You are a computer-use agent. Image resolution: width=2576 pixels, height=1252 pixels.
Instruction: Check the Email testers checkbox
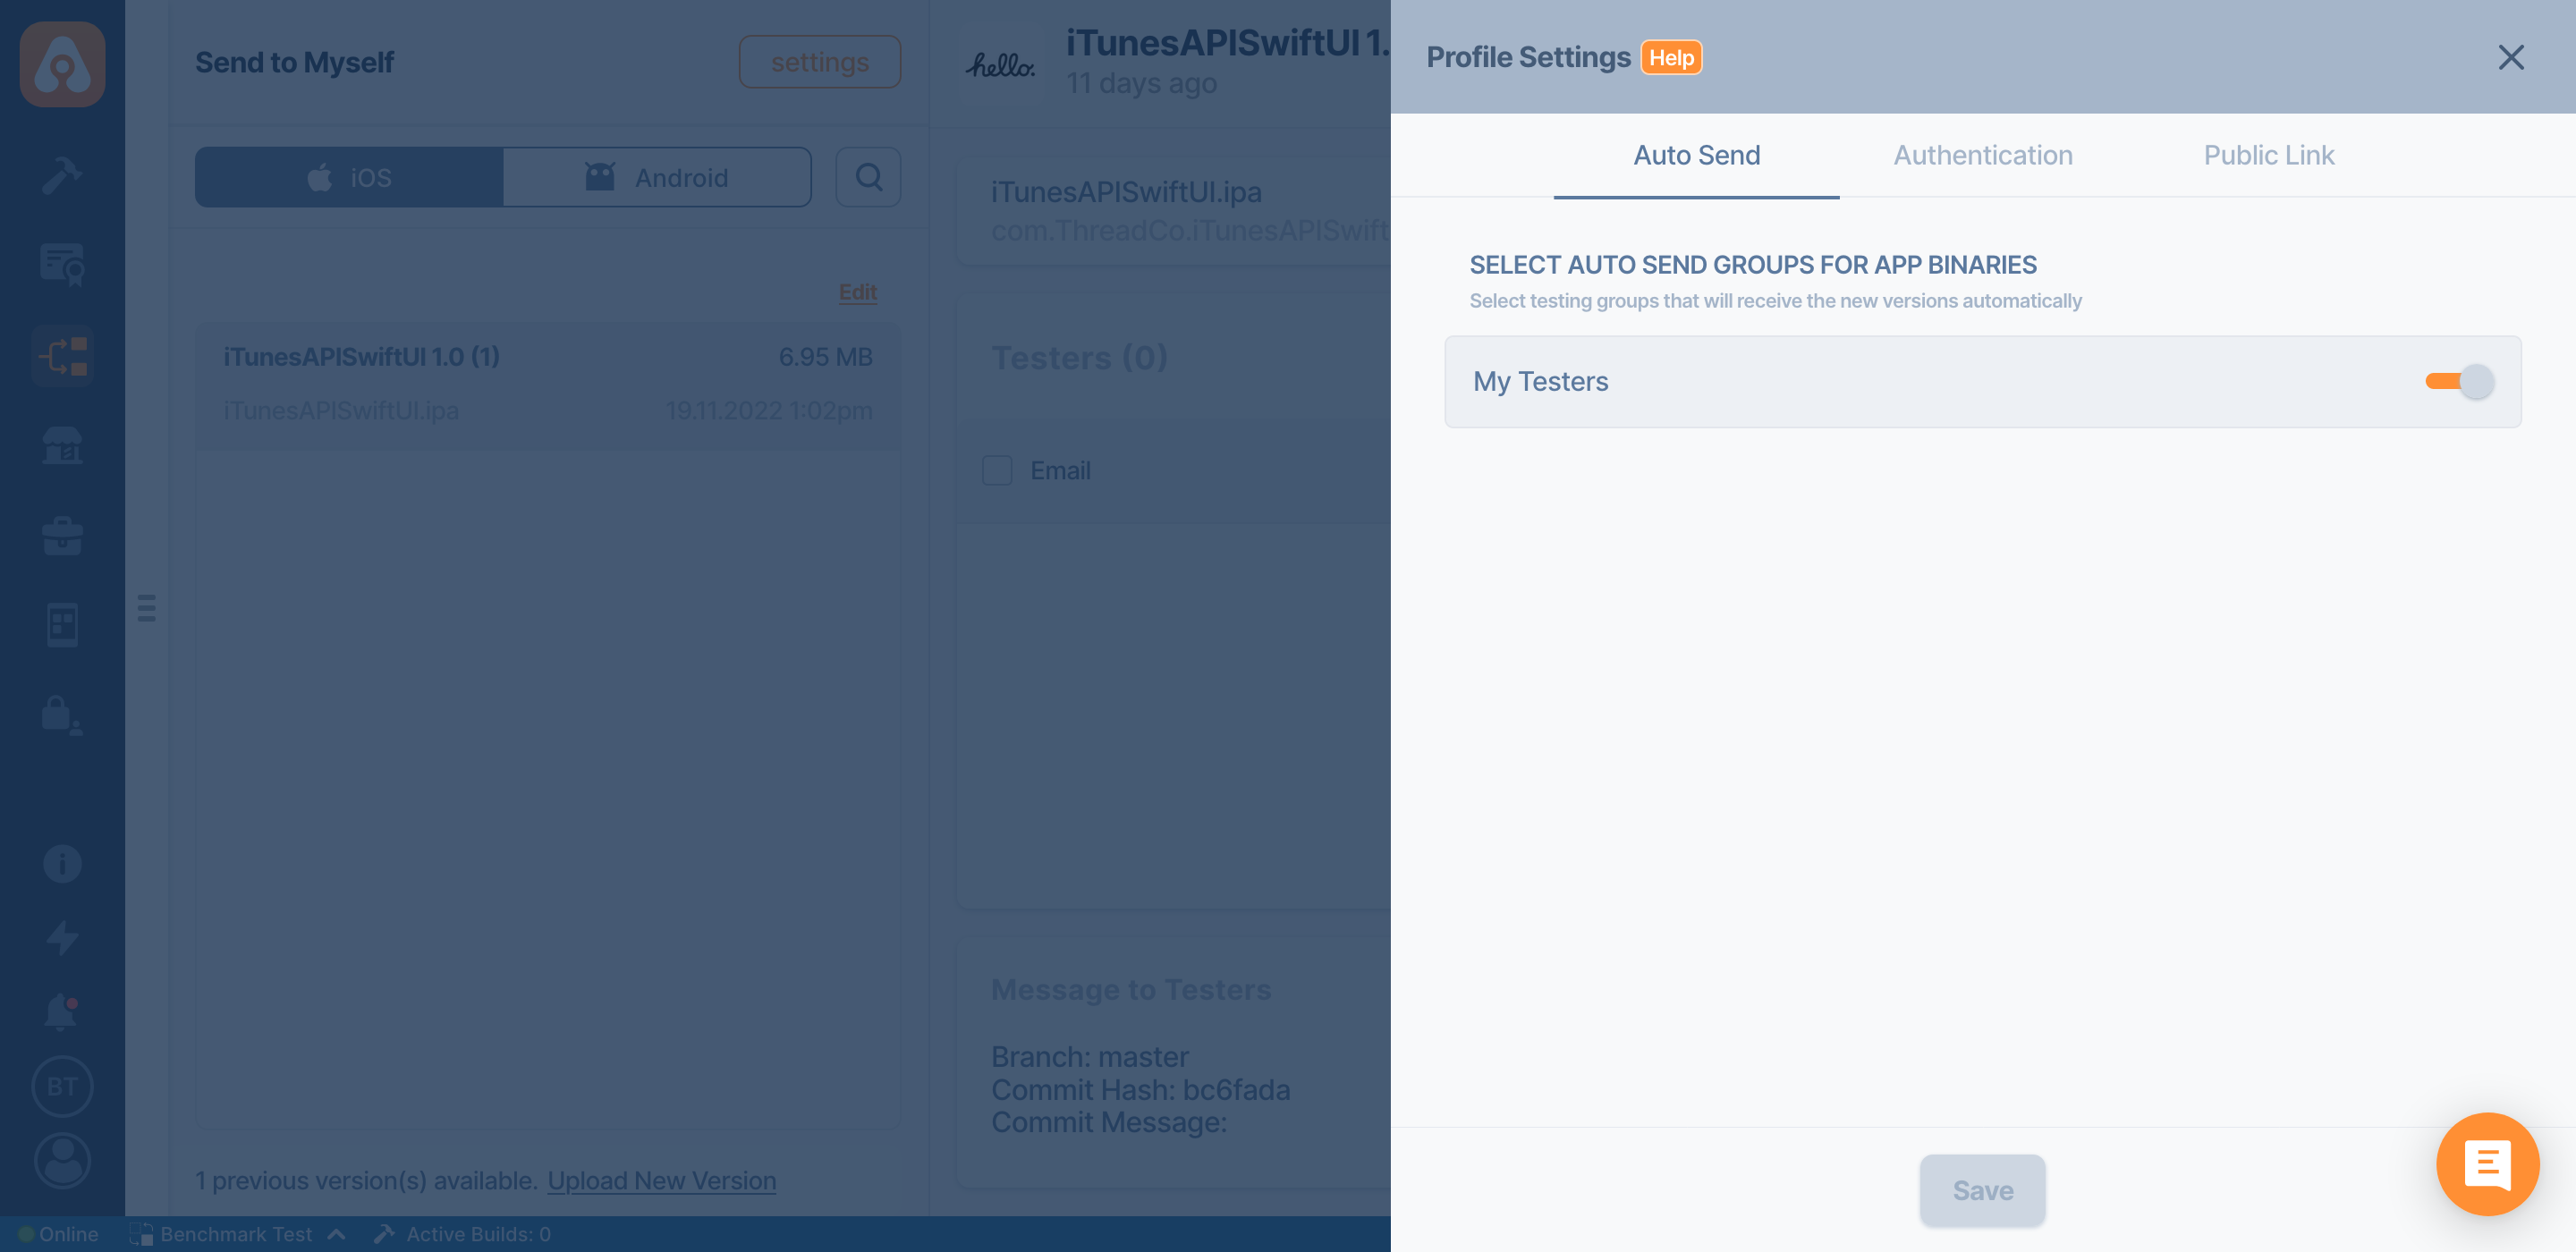(997, 470)
